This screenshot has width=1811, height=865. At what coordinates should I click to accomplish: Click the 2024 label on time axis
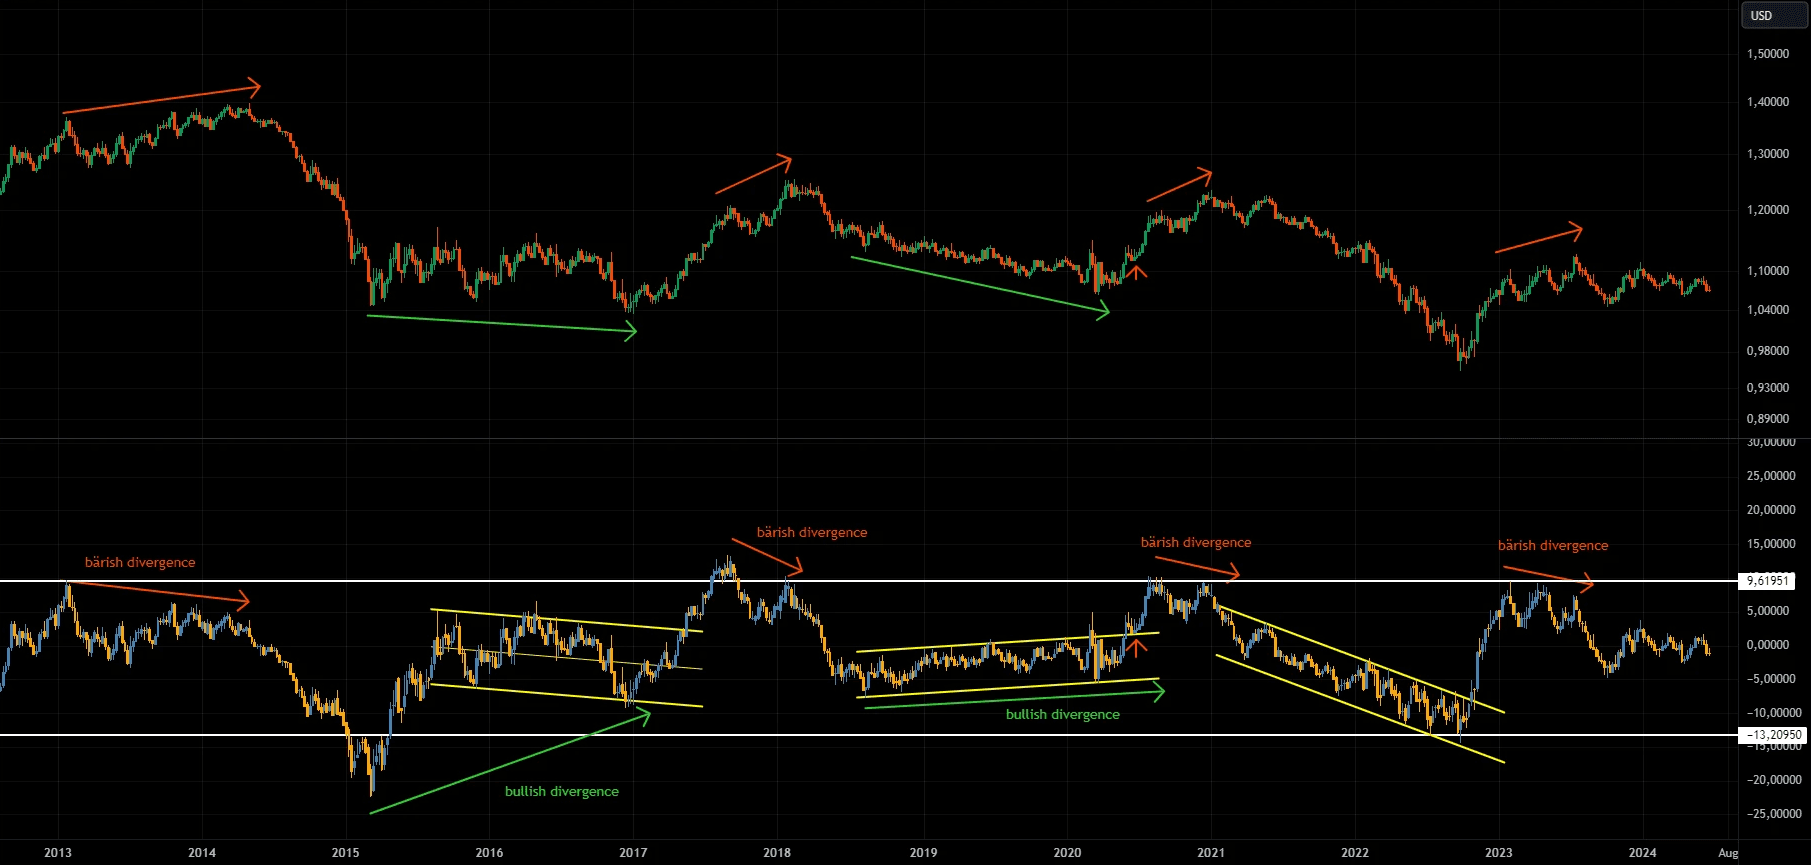(1642, 853)
